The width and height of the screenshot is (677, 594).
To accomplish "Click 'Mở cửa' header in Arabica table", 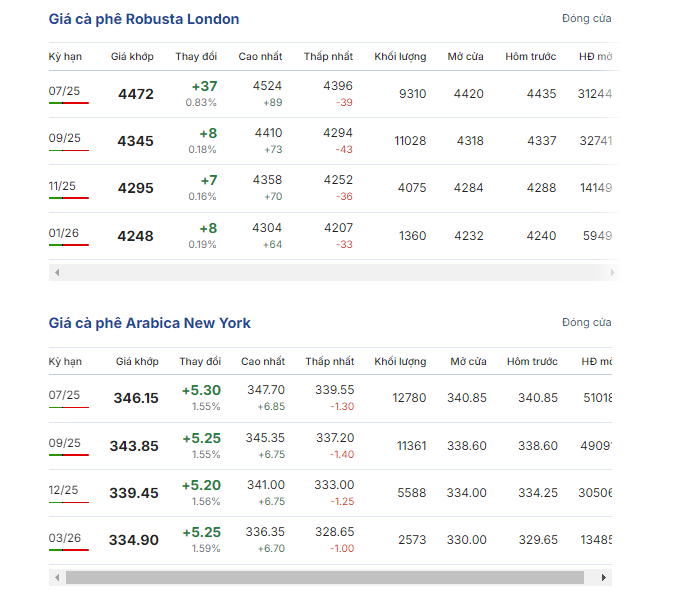I will click(468, 361).
